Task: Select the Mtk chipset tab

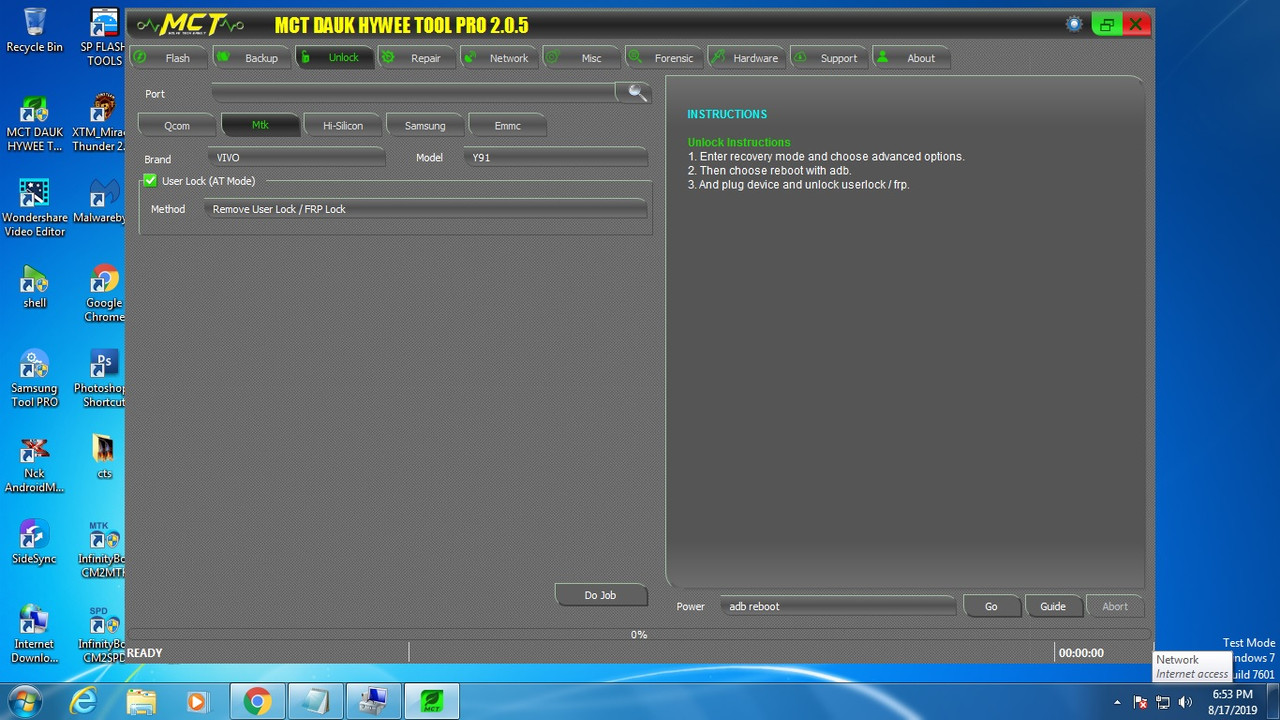Action: tap(260, 125)
